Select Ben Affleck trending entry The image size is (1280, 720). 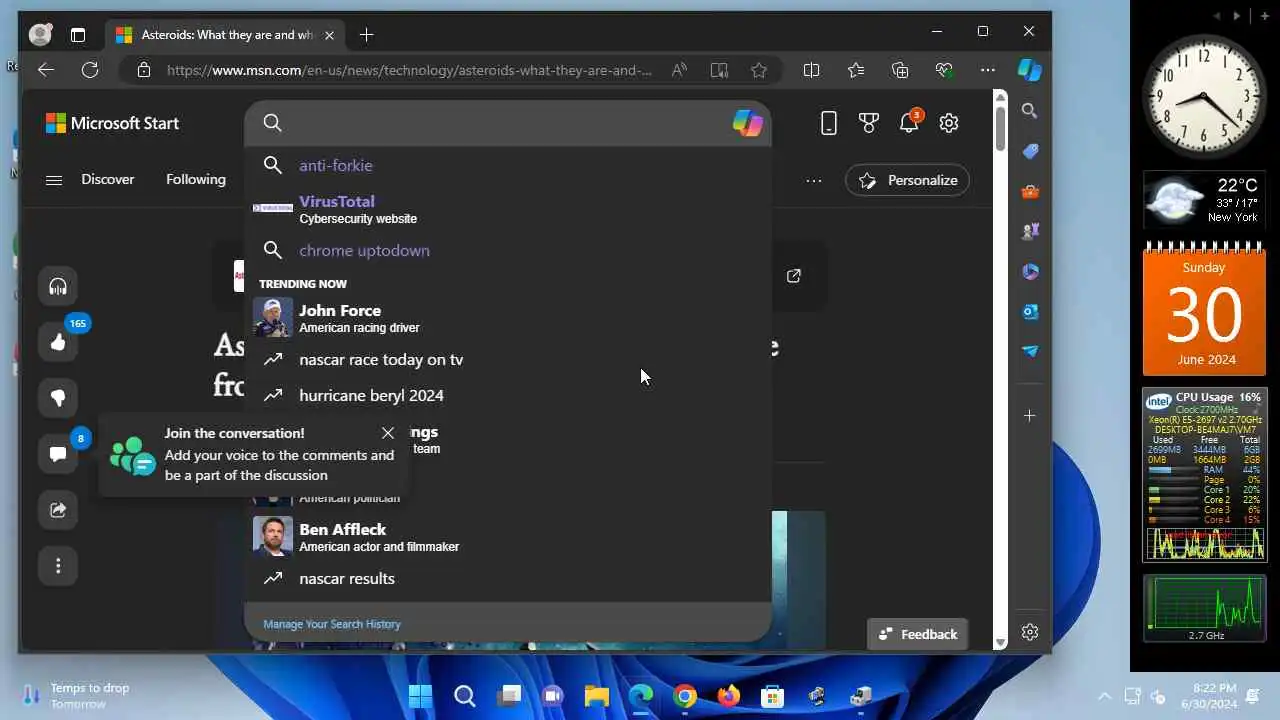[507, 536]
